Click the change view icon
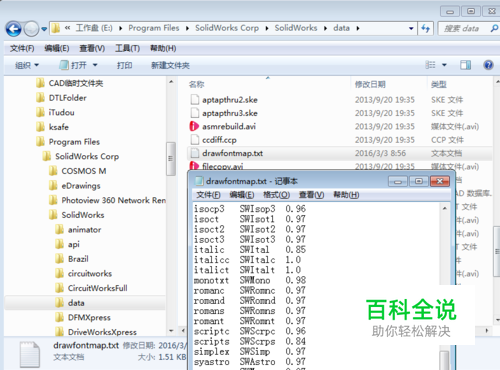The height and width of the screenshot is (370, 500). pos(430,65)
